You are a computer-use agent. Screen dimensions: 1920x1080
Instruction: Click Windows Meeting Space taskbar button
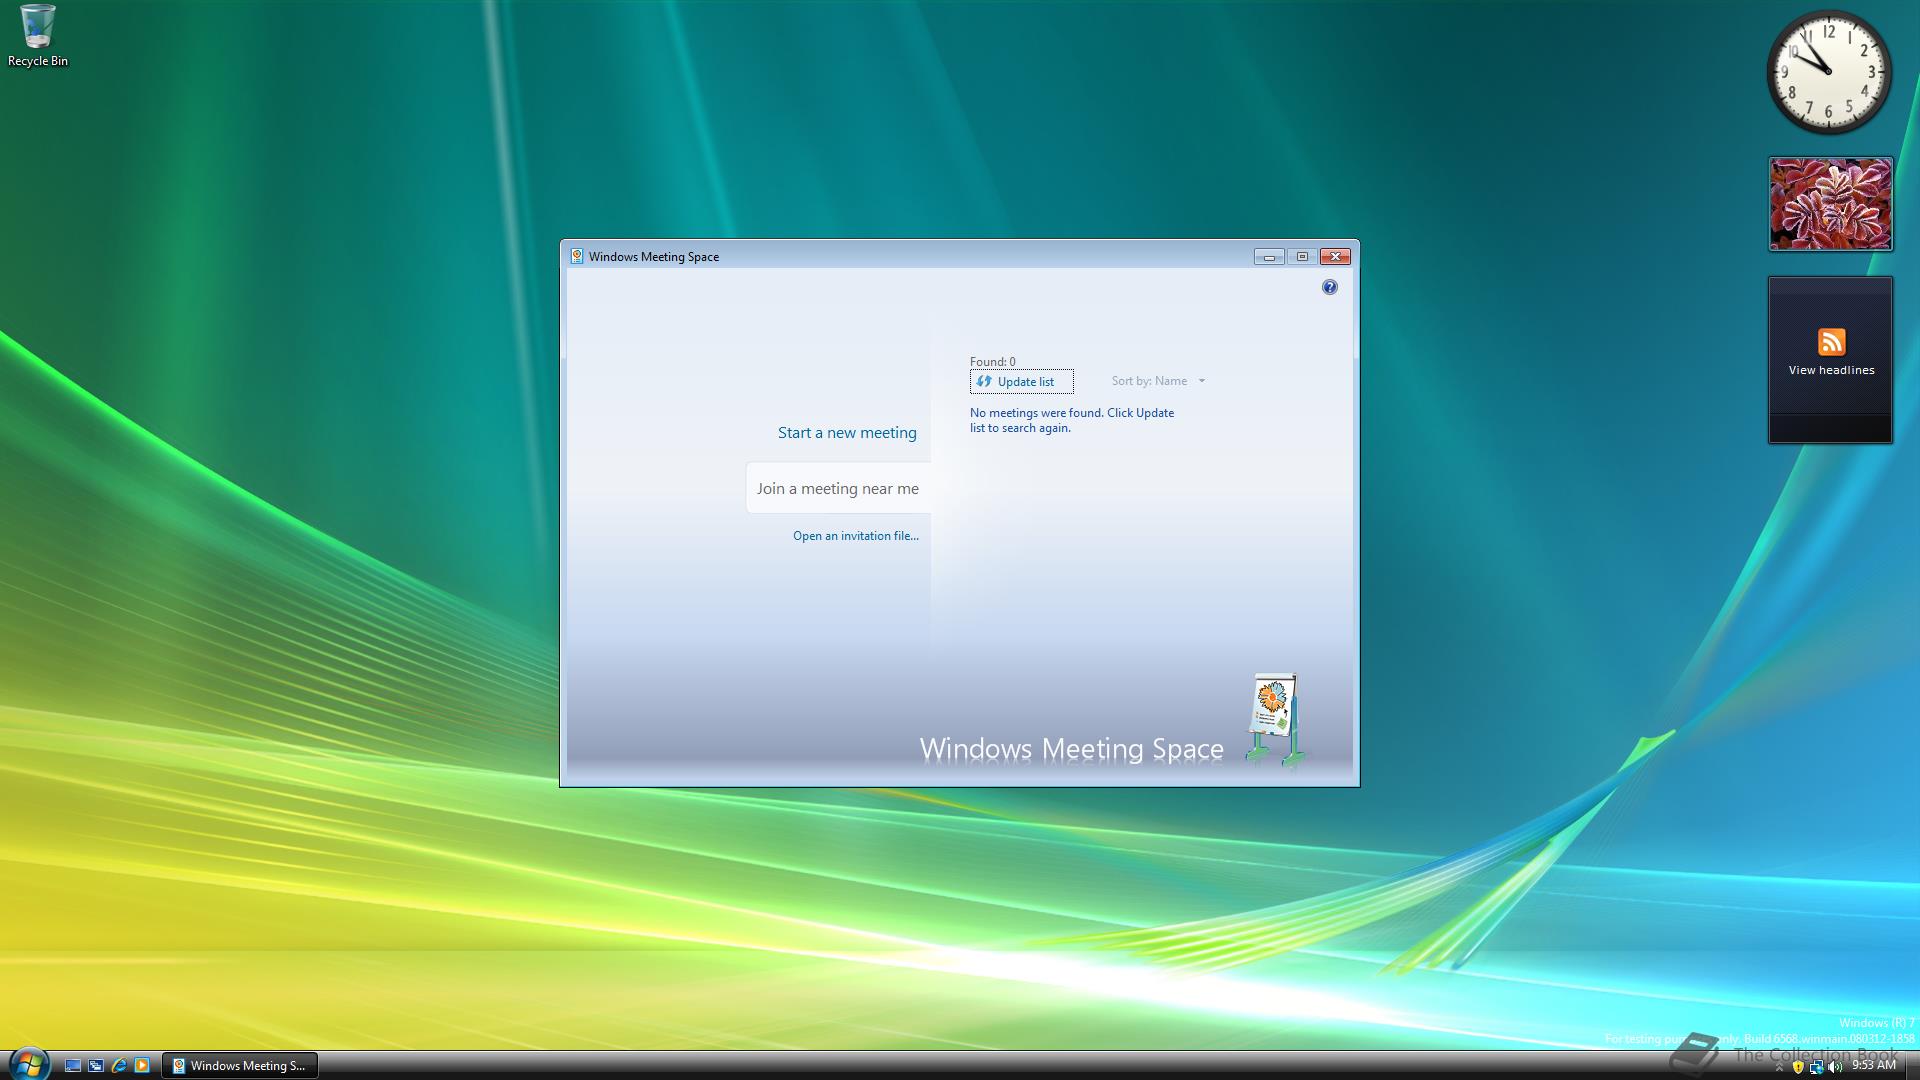[240, 1066]
